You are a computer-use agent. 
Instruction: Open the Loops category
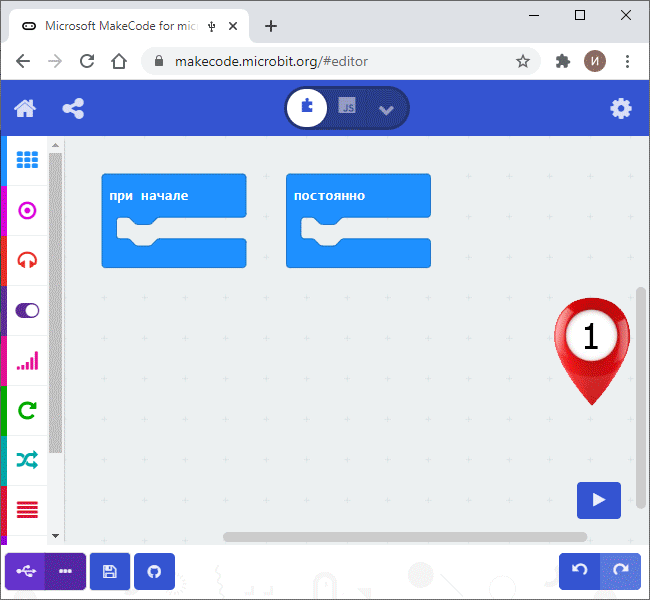[x=27, y=411]
